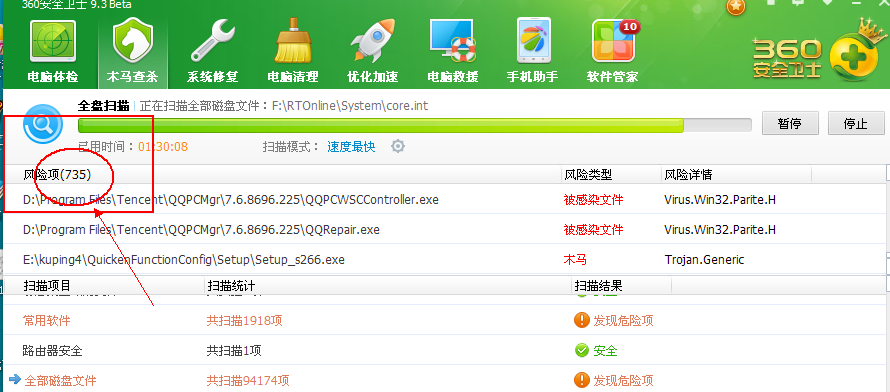Screen dimensions: 890x392
Task: Click the orange warning icon in 常用软件 row
Action: point(582,321)
